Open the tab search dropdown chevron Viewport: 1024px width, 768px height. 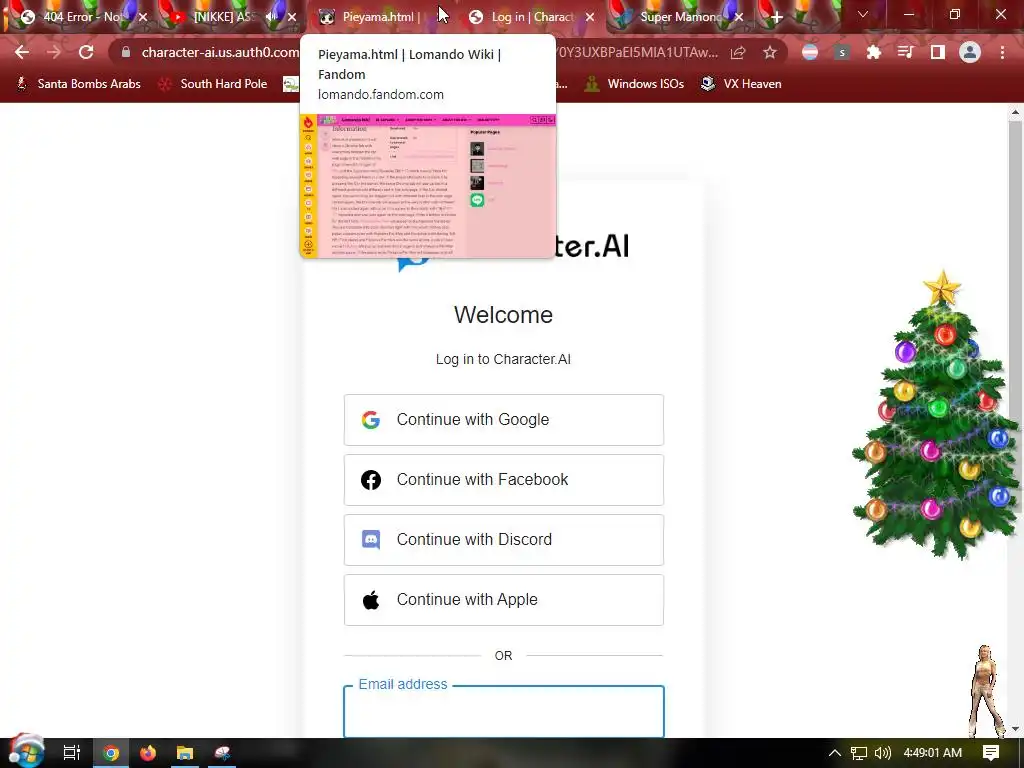point(863,14)
